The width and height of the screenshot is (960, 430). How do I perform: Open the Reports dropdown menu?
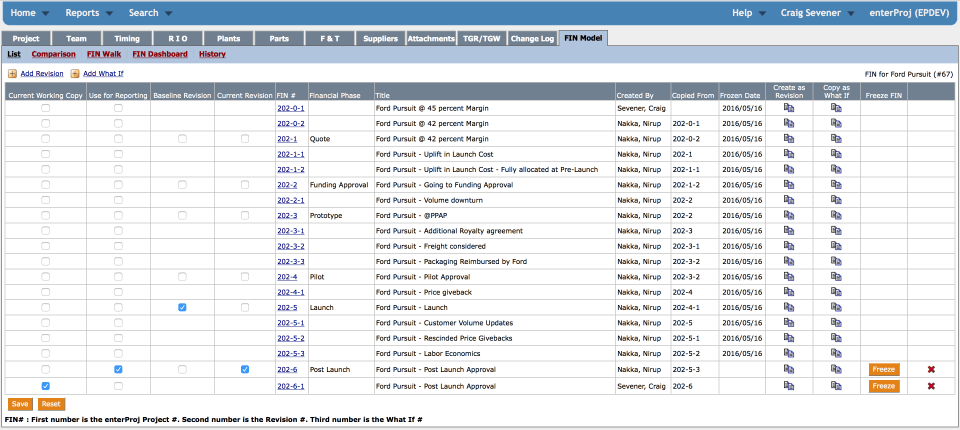pos(89,13)
